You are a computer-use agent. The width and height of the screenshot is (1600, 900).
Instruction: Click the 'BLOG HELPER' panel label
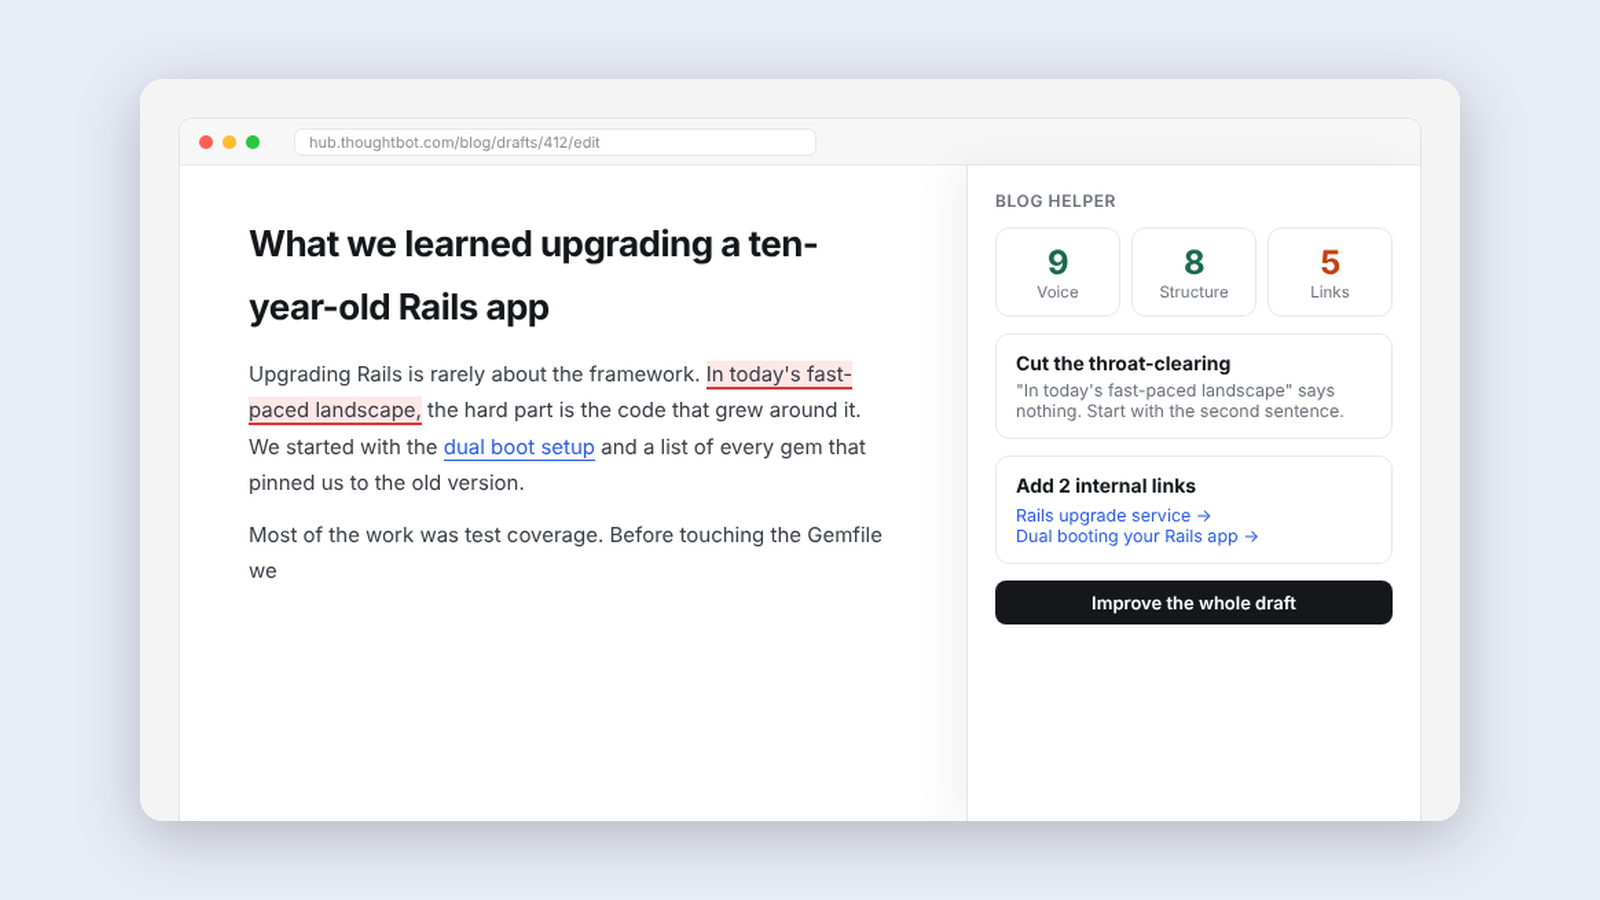tap(1055, 201)
